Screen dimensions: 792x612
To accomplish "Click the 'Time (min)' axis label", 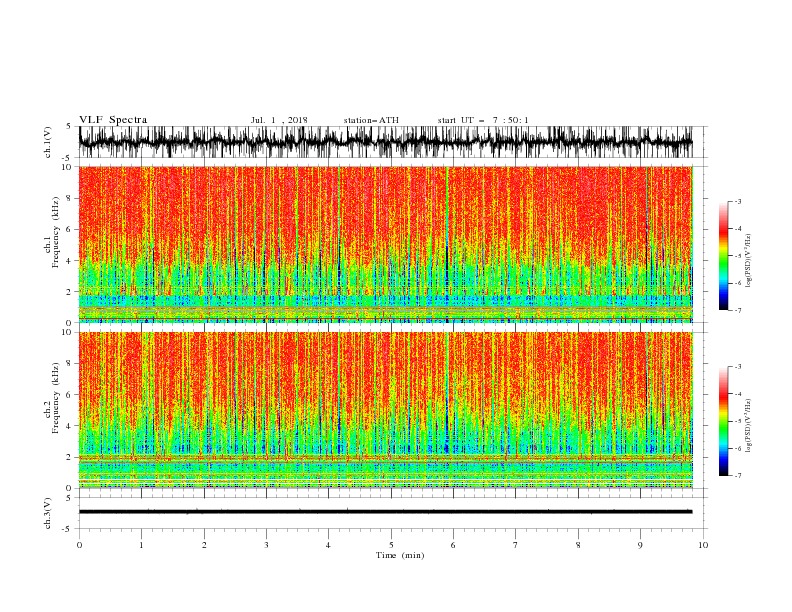I will pos(400,555).
